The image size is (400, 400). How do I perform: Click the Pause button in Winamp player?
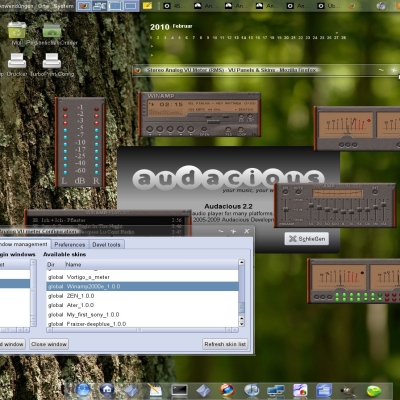[x=170, y=129]
